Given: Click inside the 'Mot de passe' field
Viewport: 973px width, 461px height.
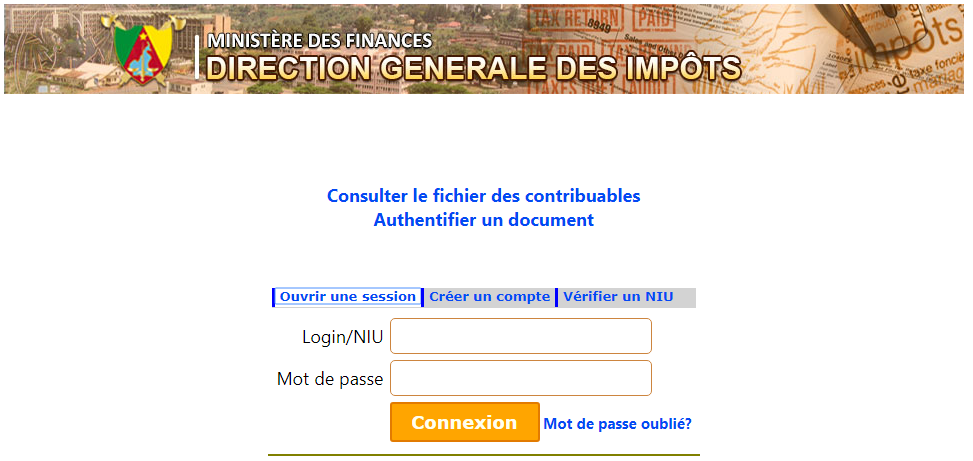Looking at the screenshot, I should point(520,378).
